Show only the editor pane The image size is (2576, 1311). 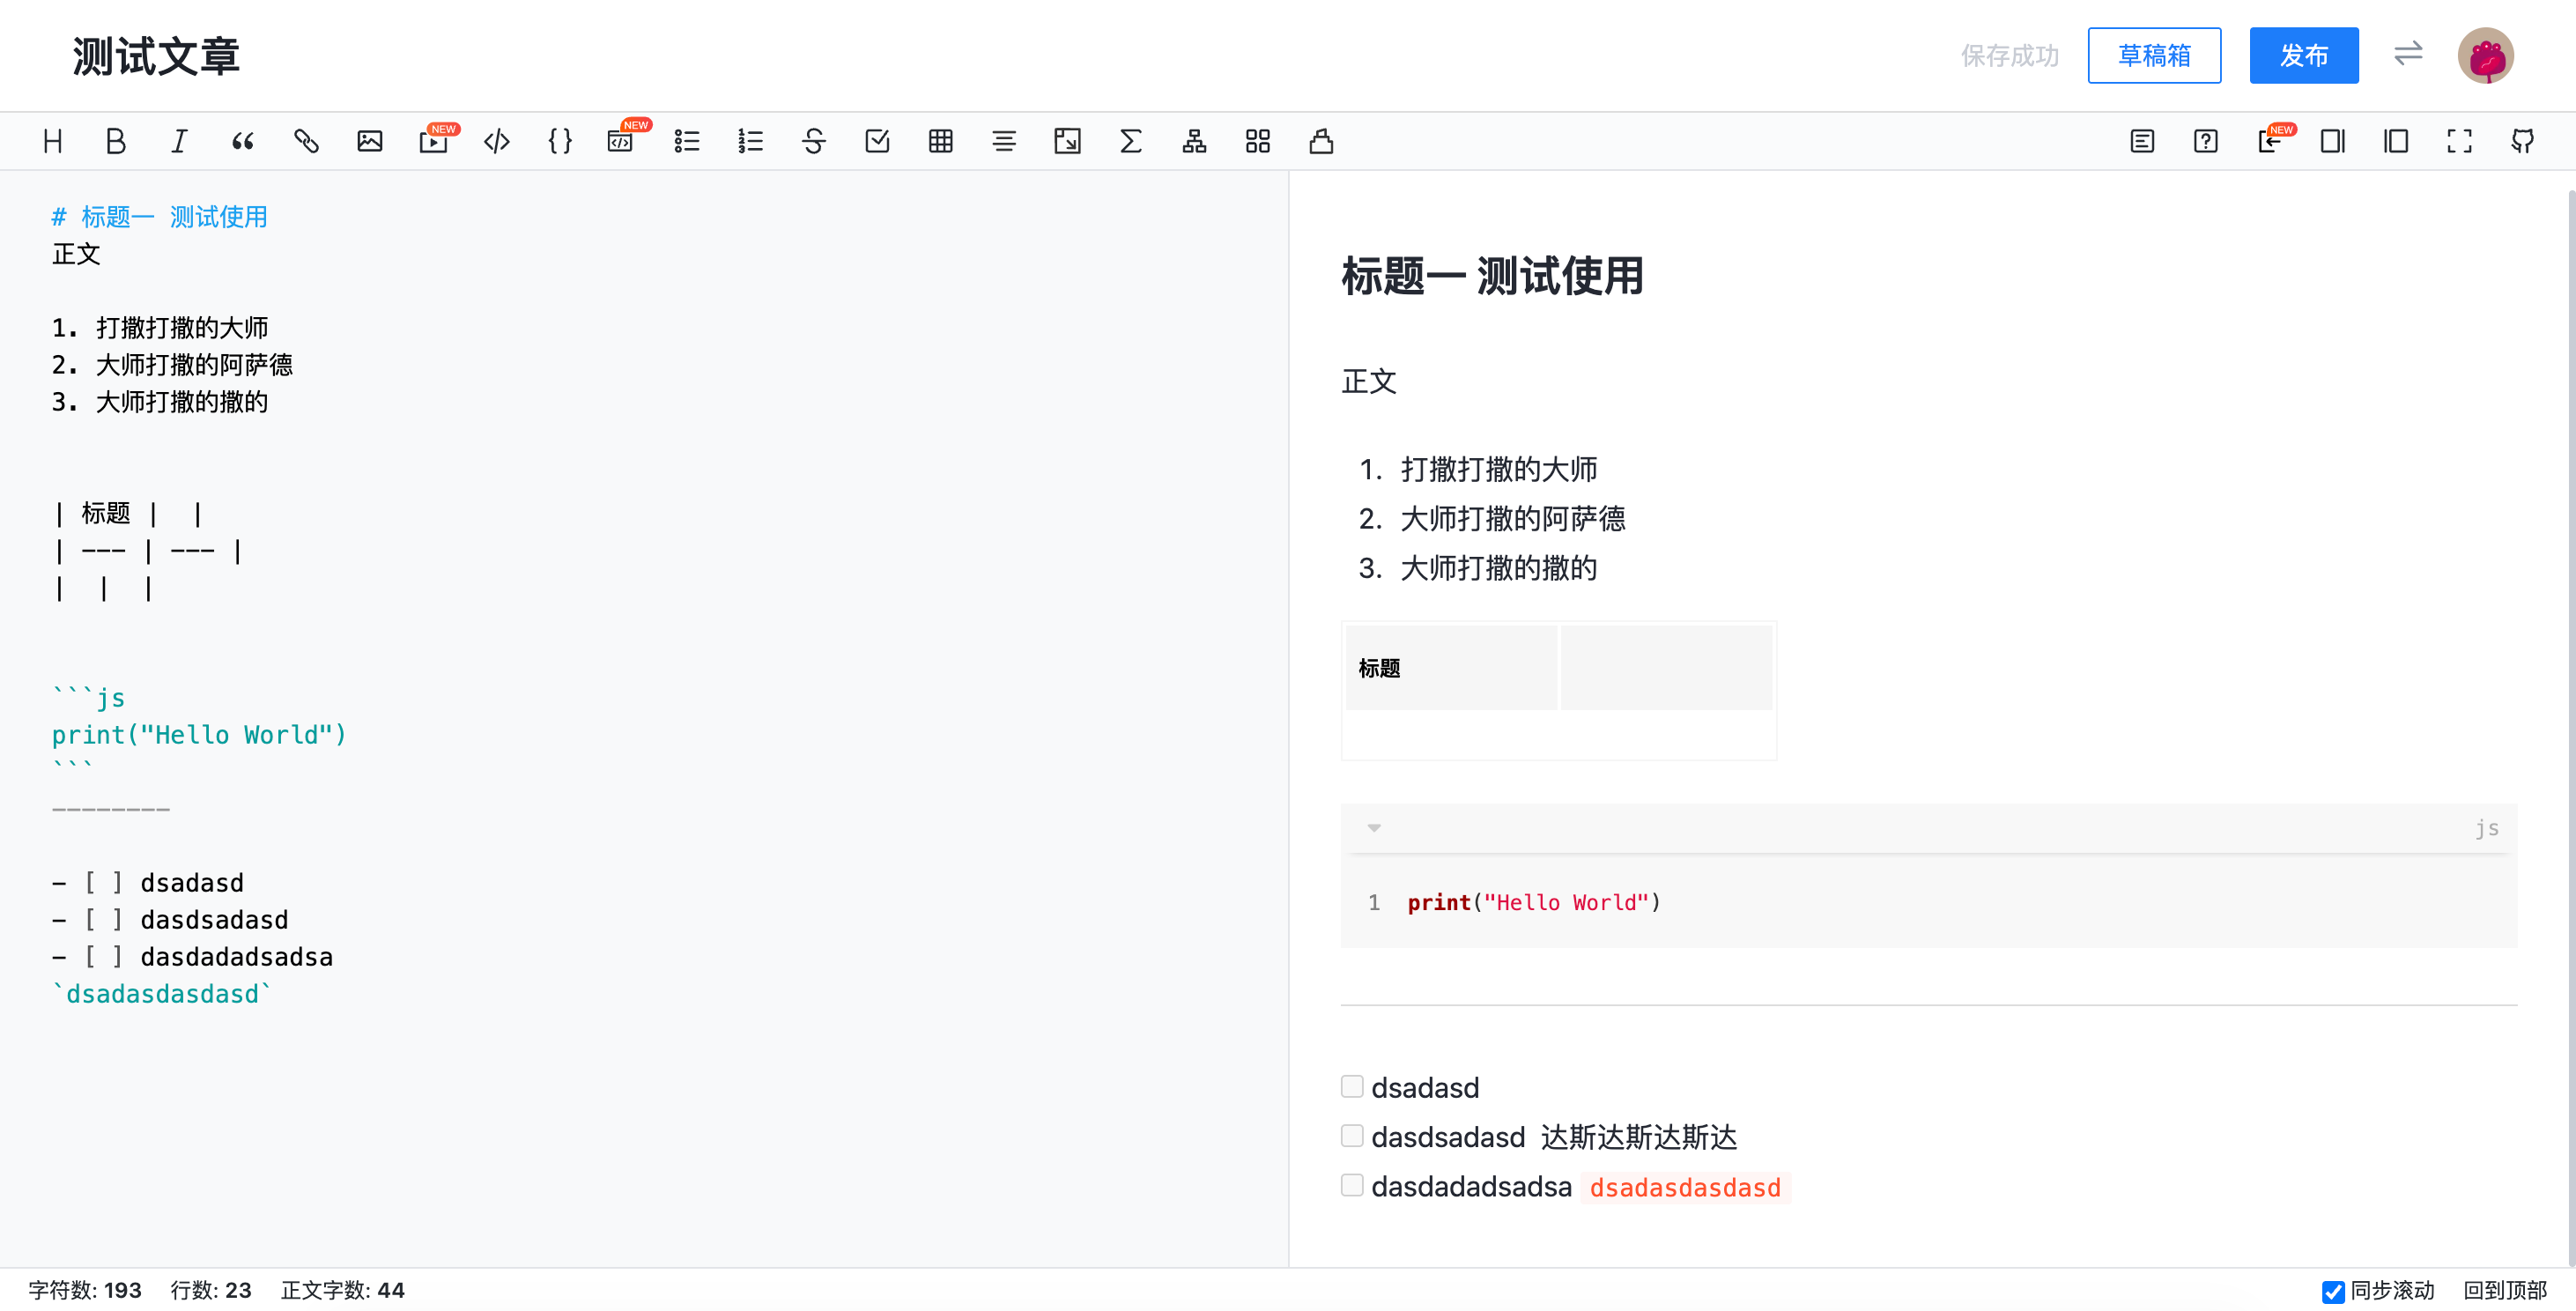(x=2333, y=141)
